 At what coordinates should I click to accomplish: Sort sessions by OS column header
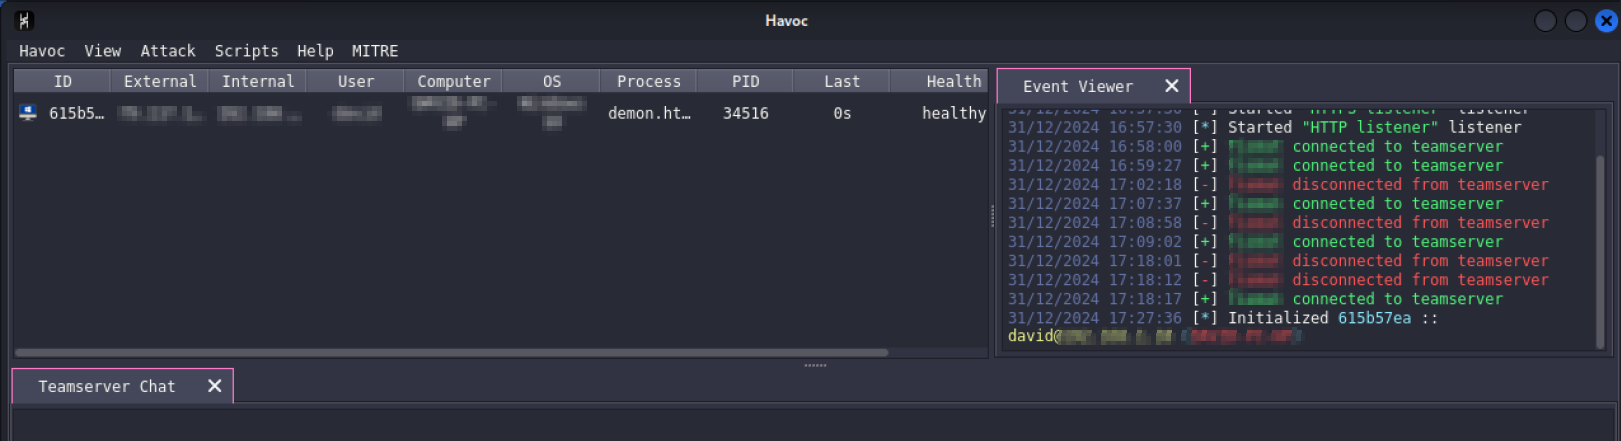pyautogui.click(x=551, y=82)
